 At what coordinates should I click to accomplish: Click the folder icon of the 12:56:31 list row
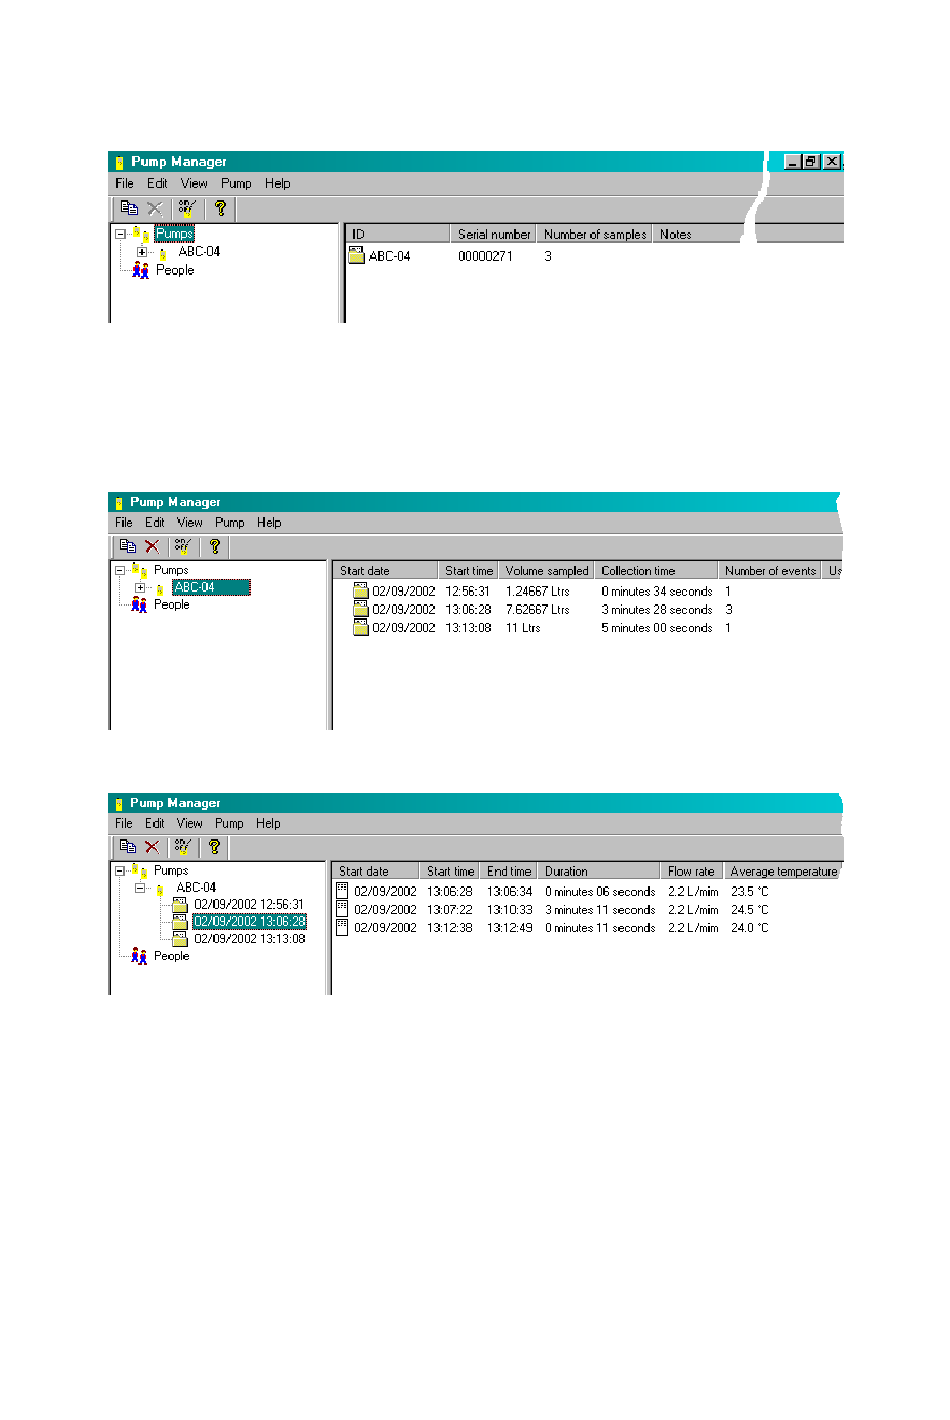tap(361, 591)
